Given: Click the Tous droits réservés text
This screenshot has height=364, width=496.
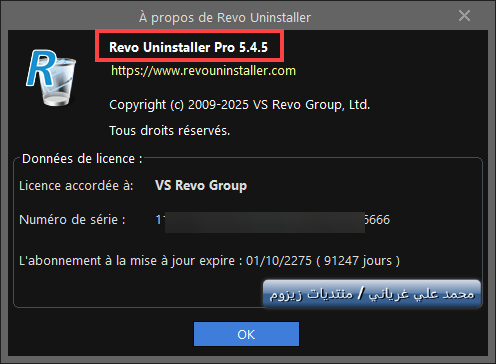Looking at the screenshot, I should click(170, 130).
